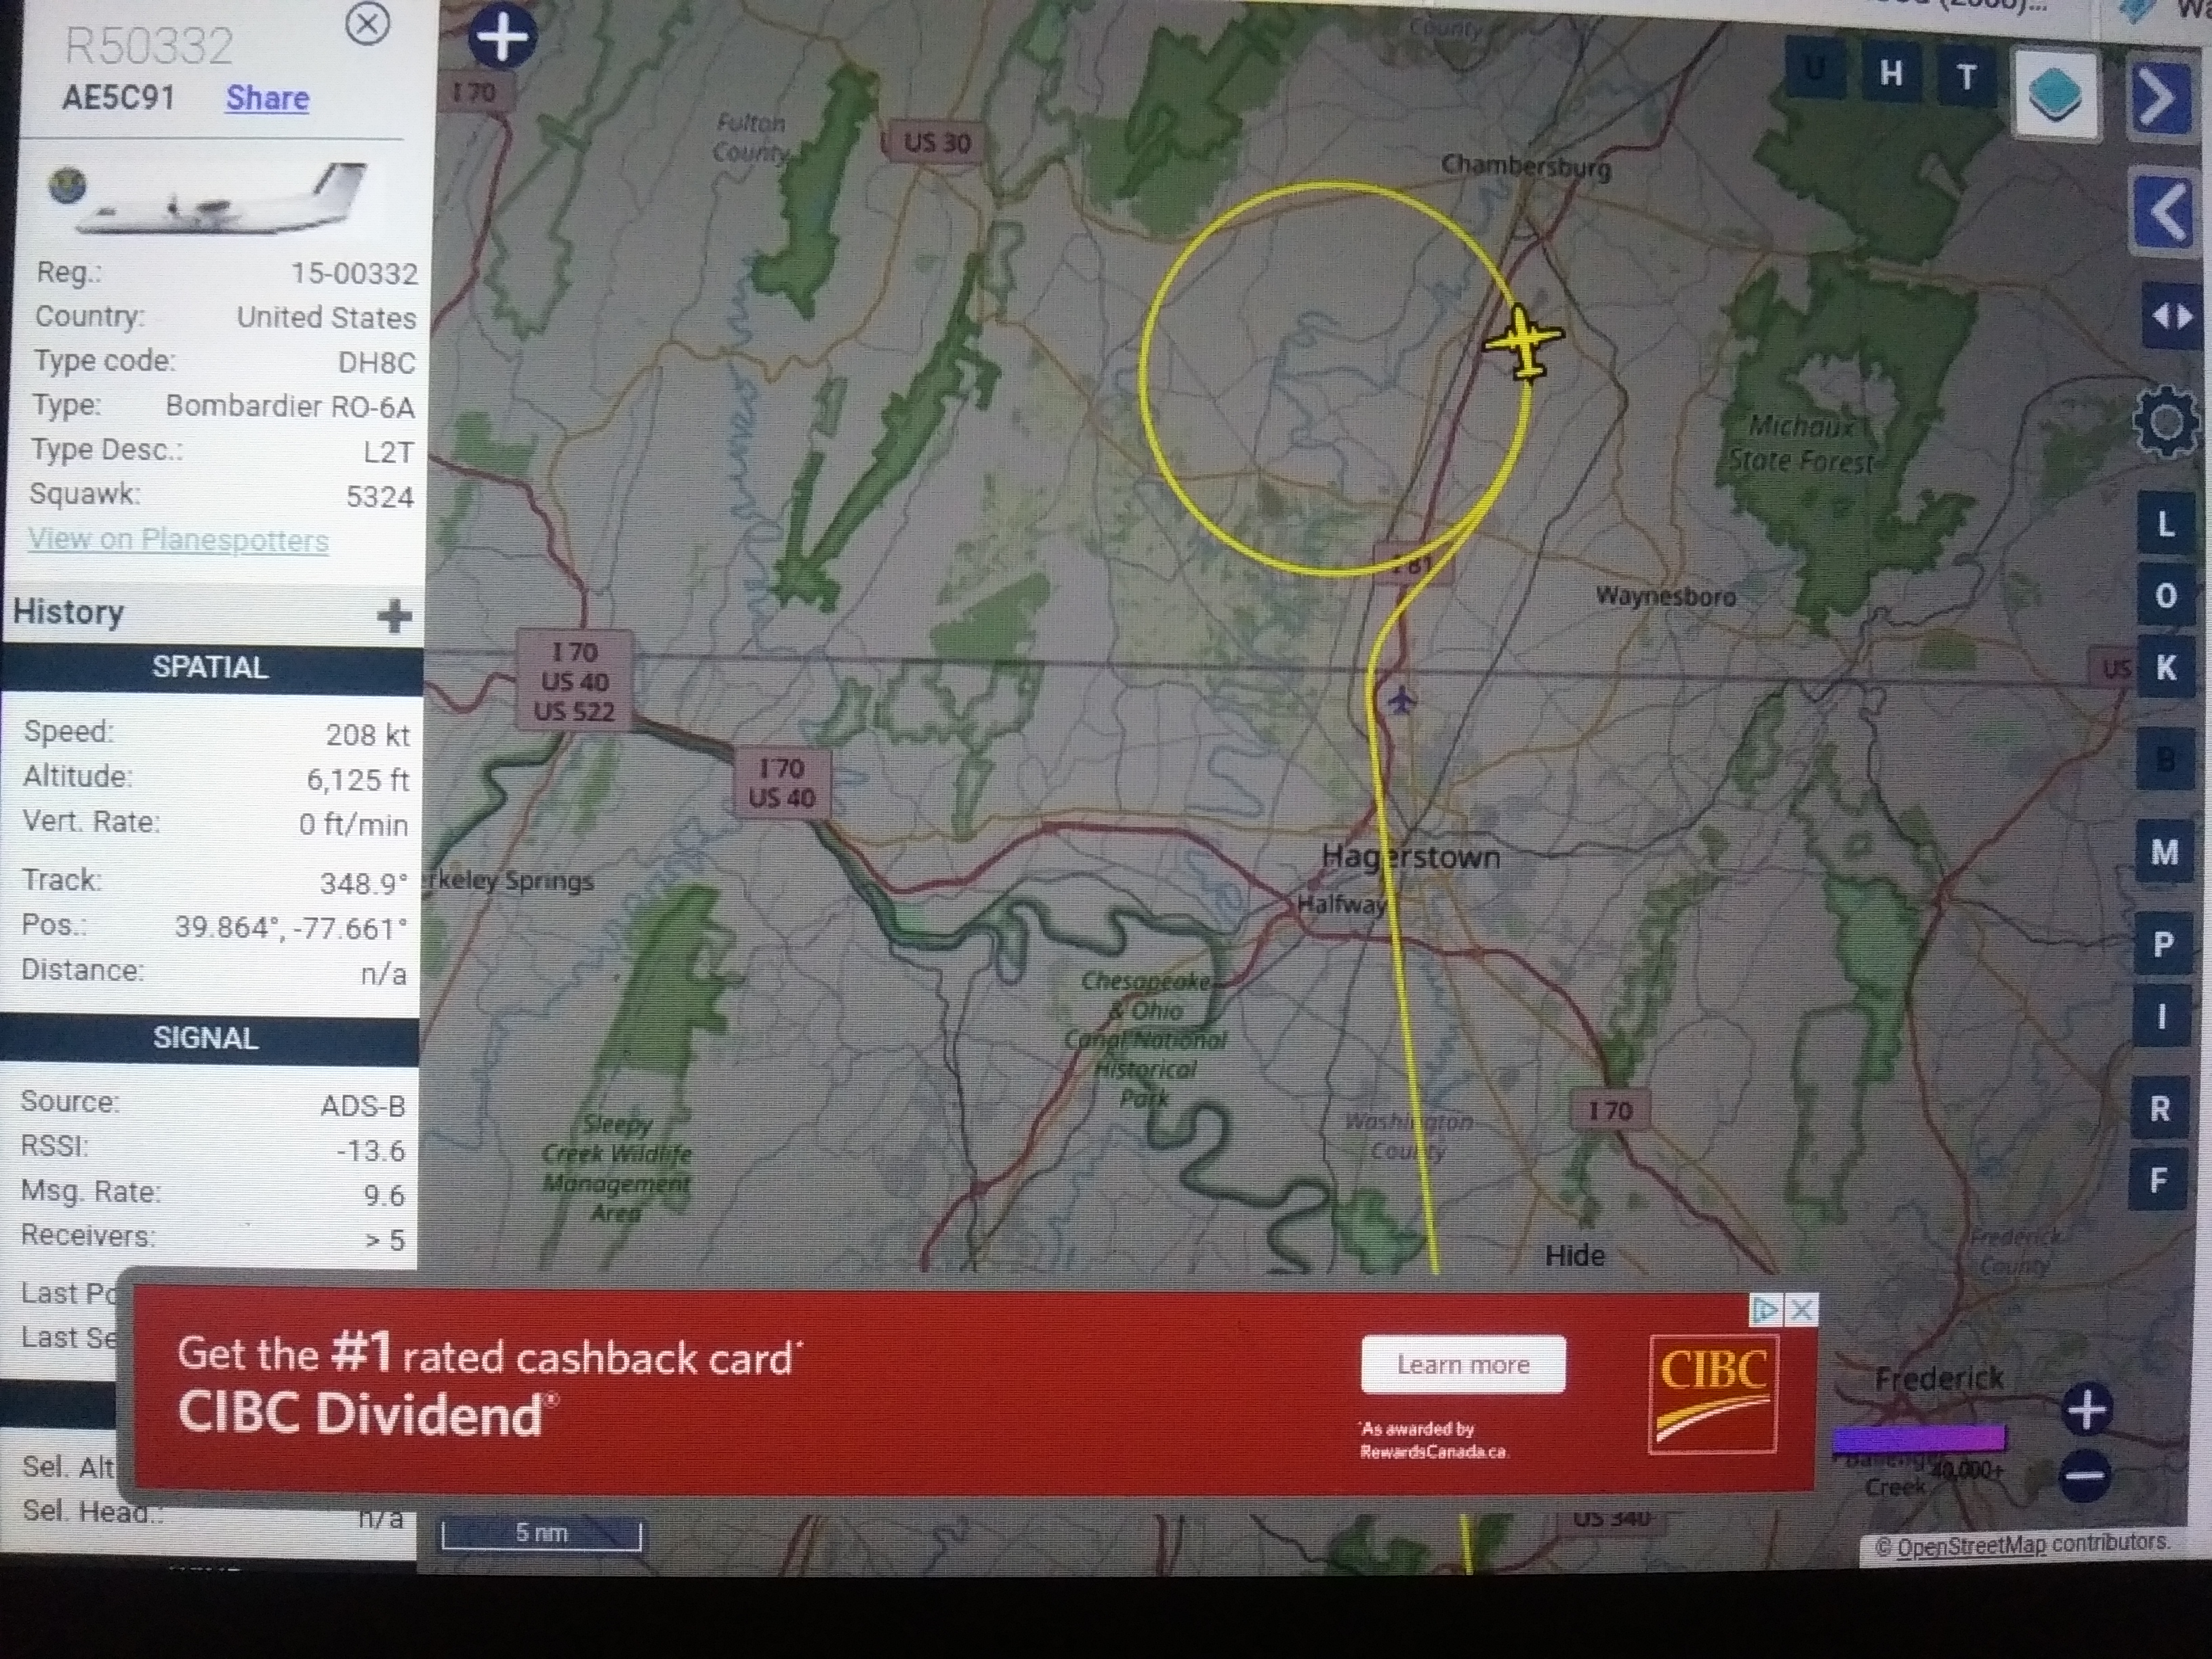Screen dimensions: 2212x1659
Task: Toggle the R map option button
Action: tap(2159, 1109)
